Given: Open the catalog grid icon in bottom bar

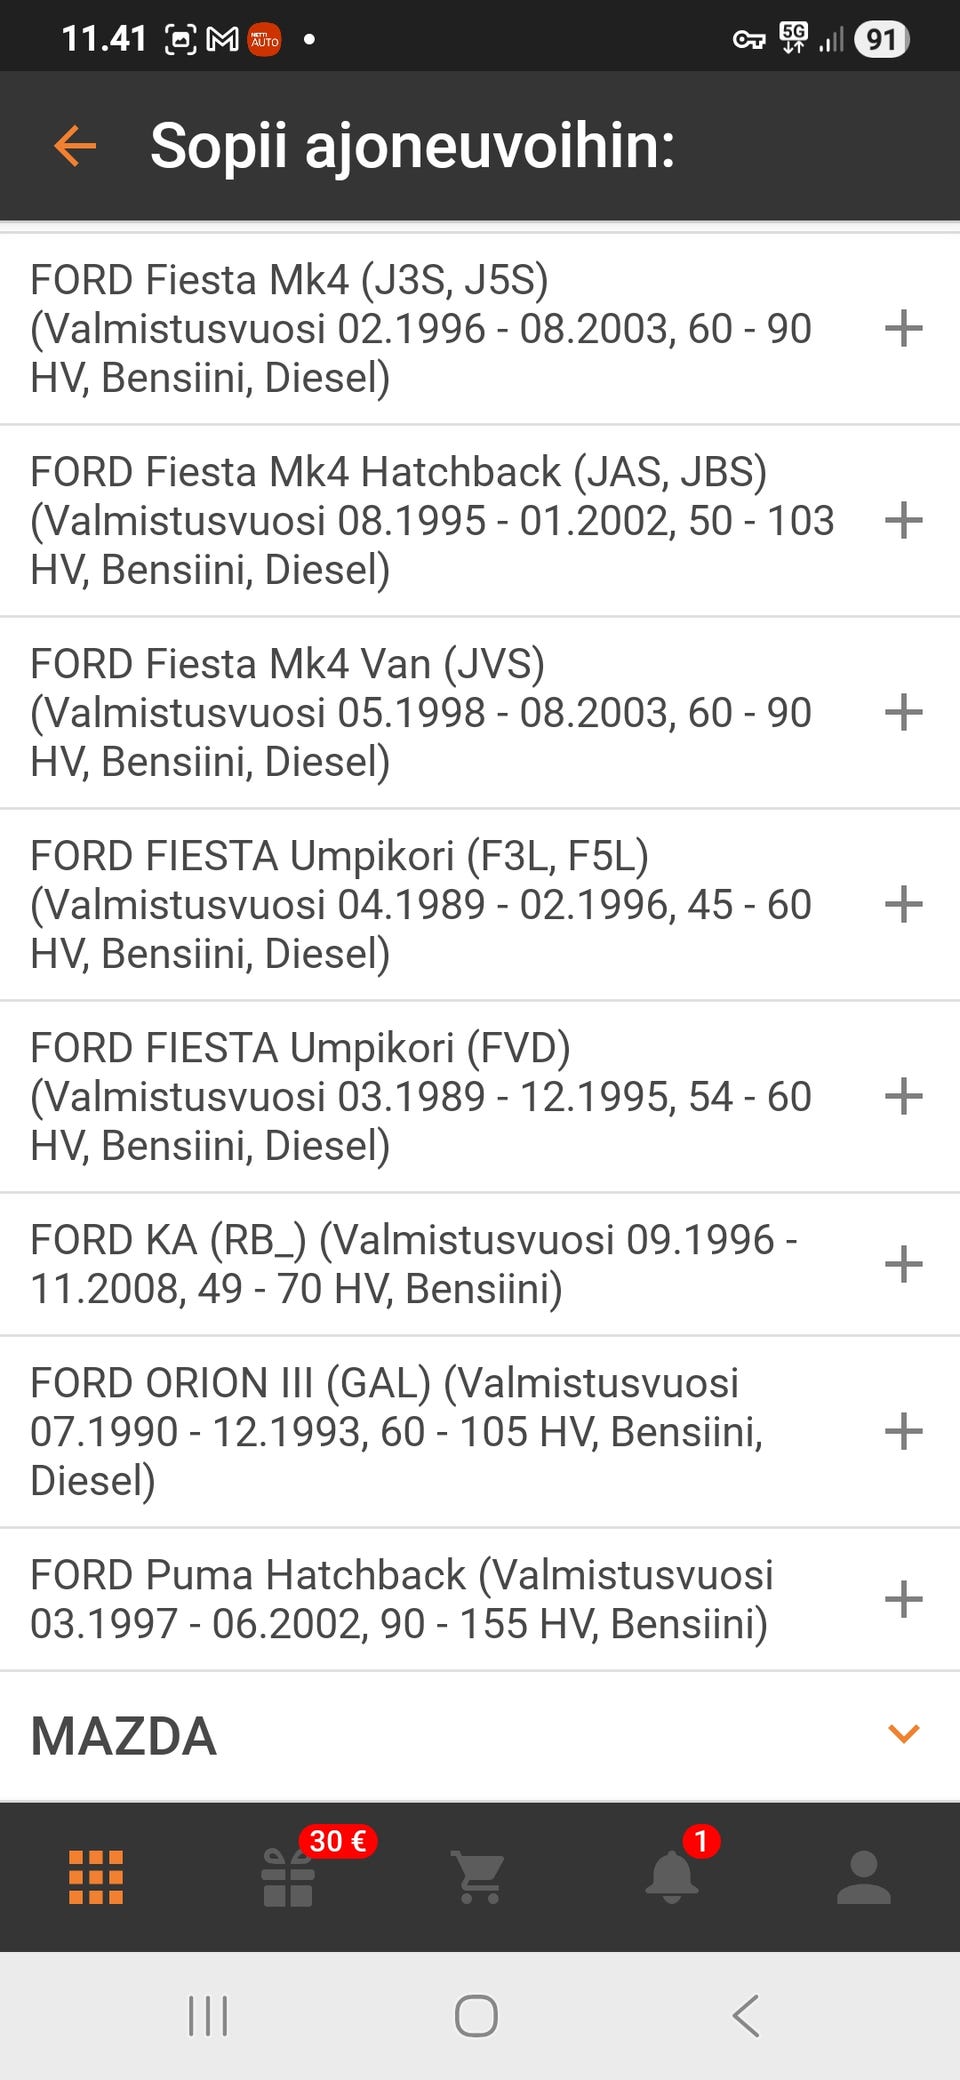Looking at the screenshot, I should [96, 1877].
